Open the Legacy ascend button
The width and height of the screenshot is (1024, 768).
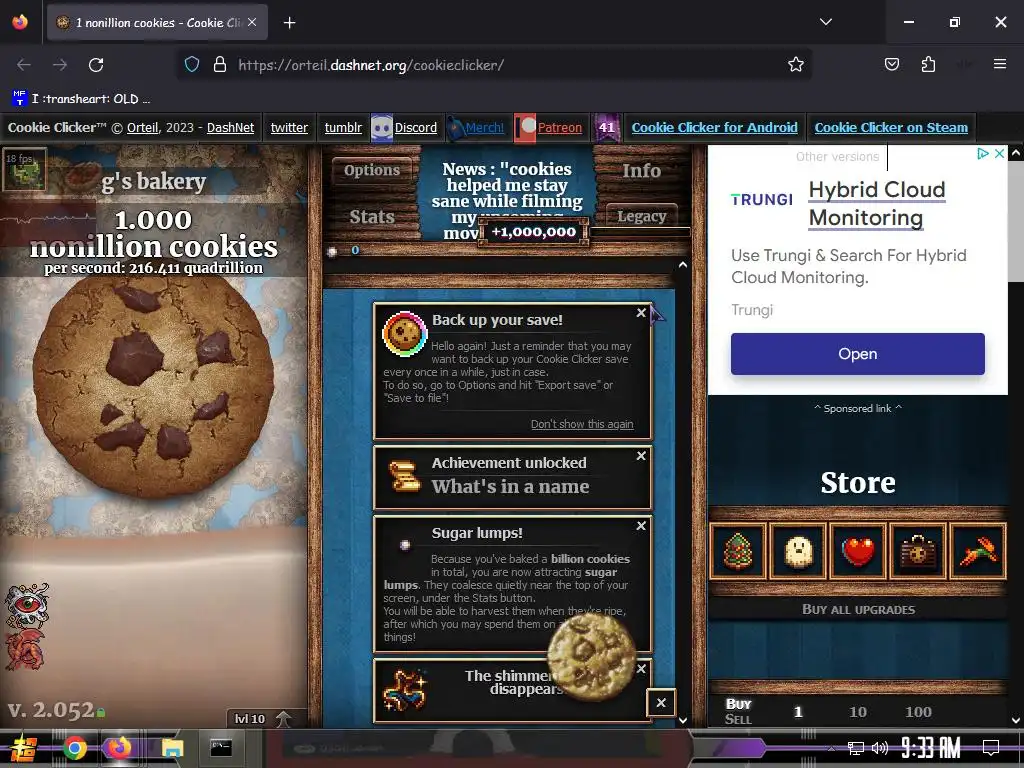point(641,216)
